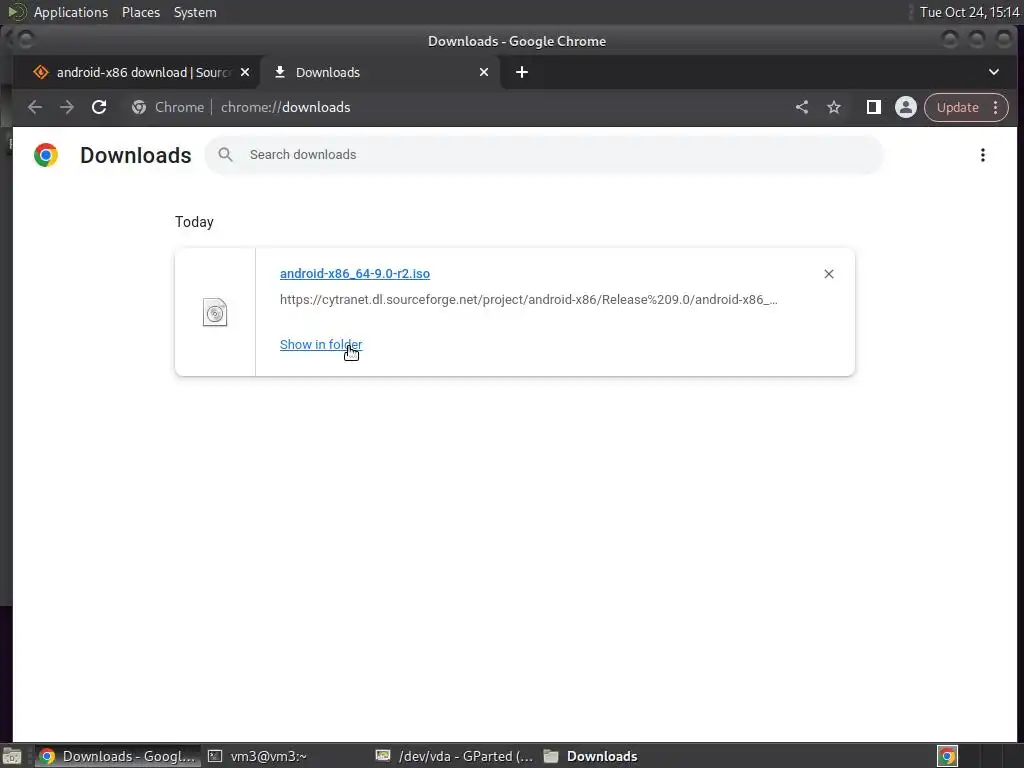Click the Update Chrome button
Viewport: 1024px width, 768px height.
pyautogui.click(x=957, y=107)
